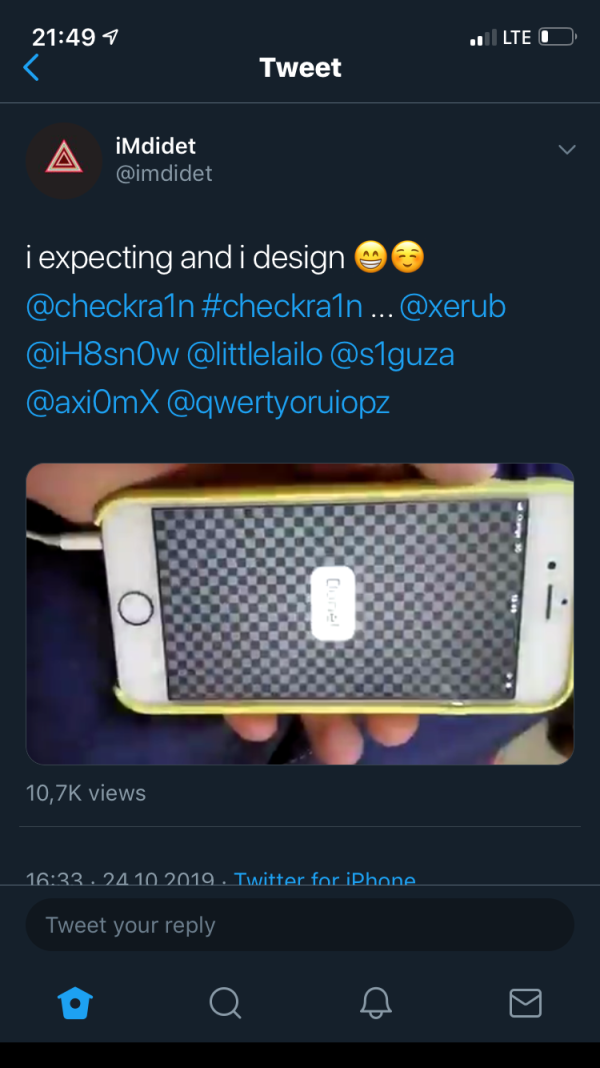Open the #checkra1n hashtag

point(282,307)
